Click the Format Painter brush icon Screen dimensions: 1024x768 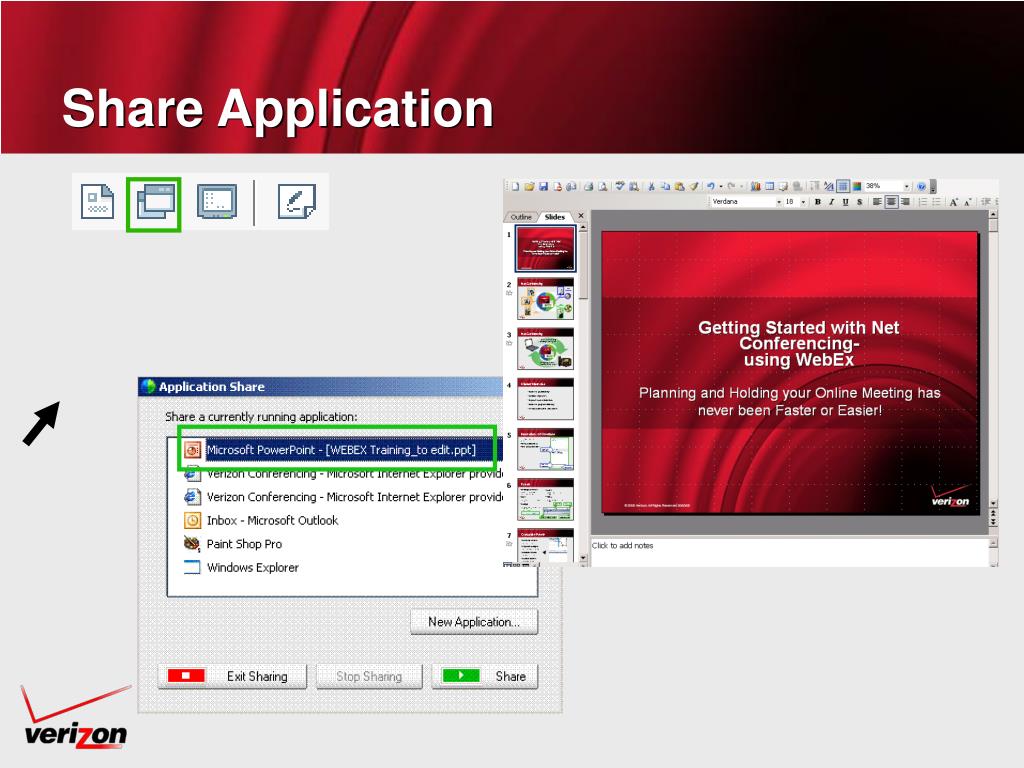click(x=694, y=186)
